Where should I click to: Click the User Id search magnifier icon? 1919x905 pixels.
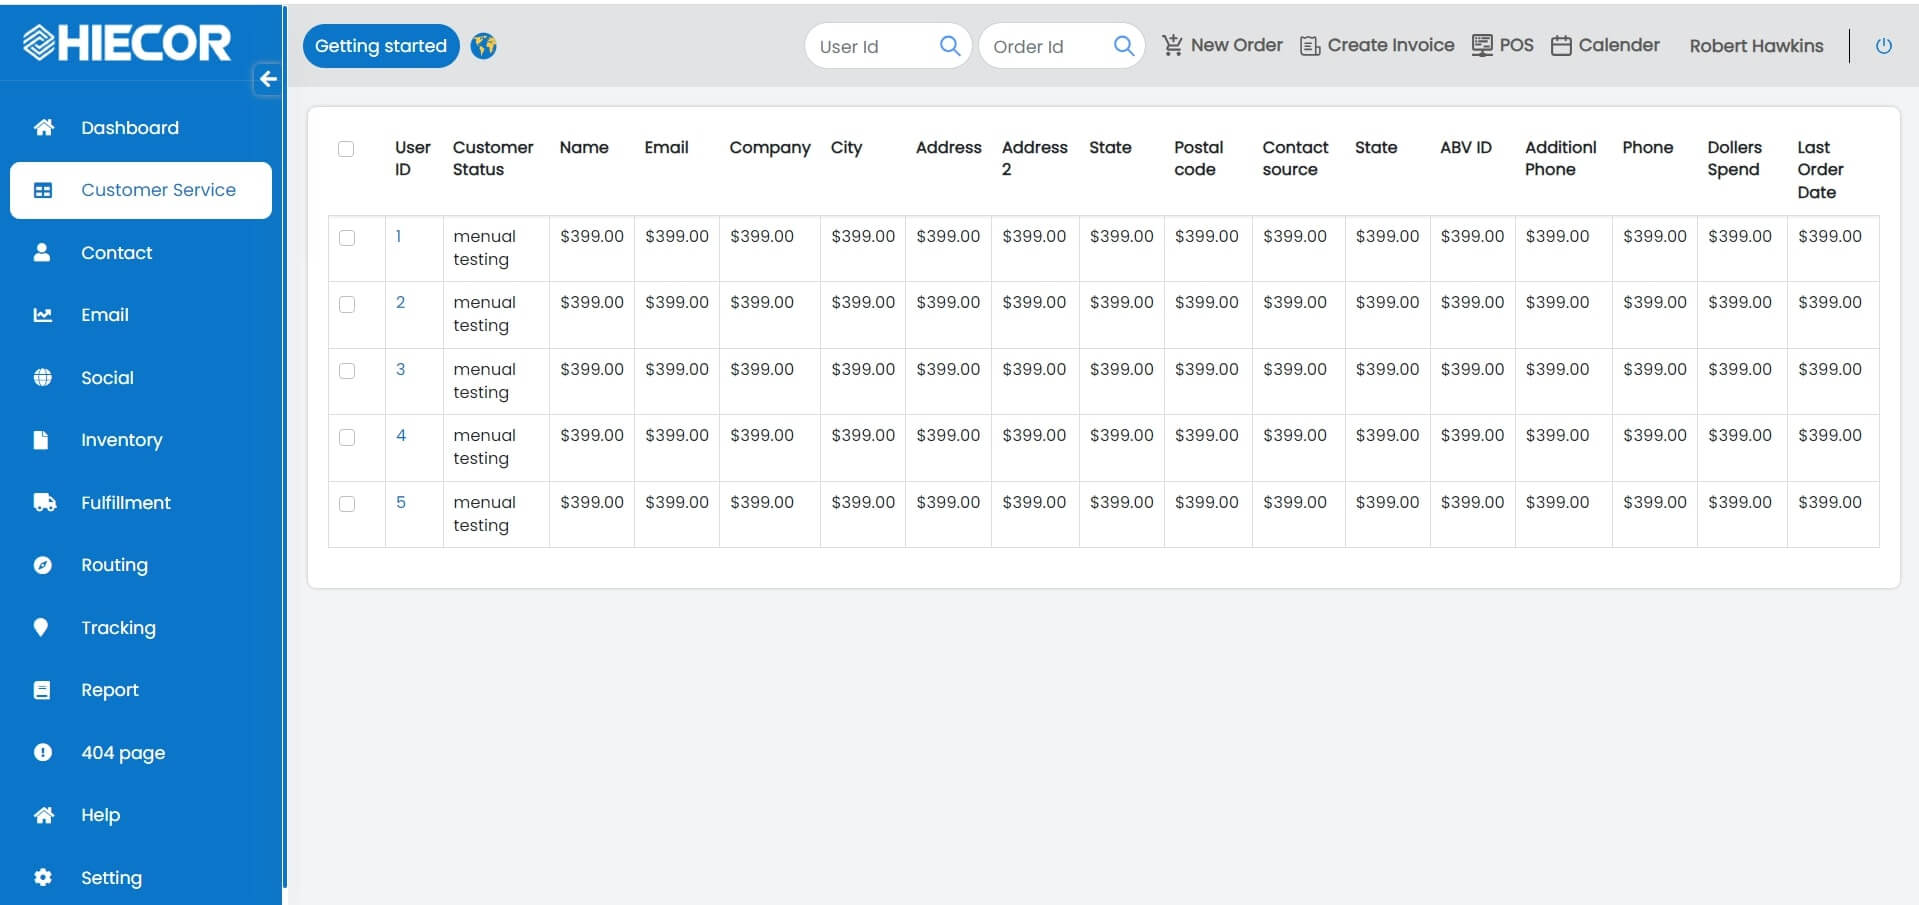click(949, 46)
